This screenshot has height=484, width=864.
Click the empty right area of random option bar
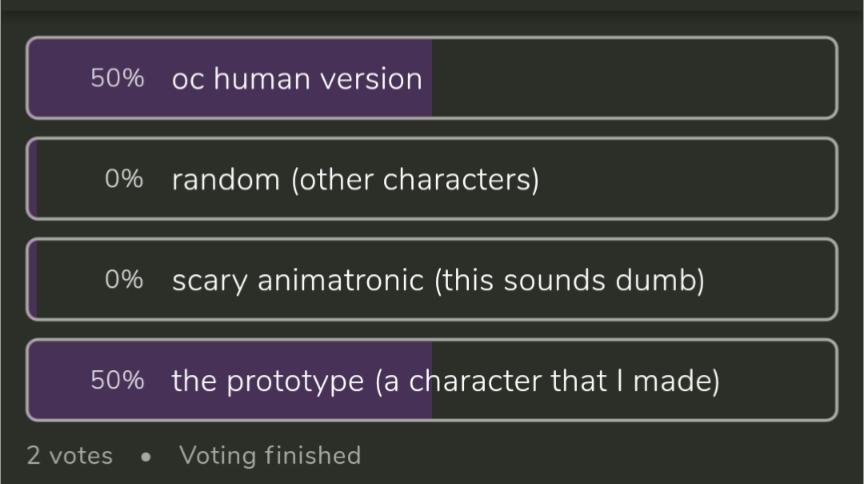click(689, 179)
